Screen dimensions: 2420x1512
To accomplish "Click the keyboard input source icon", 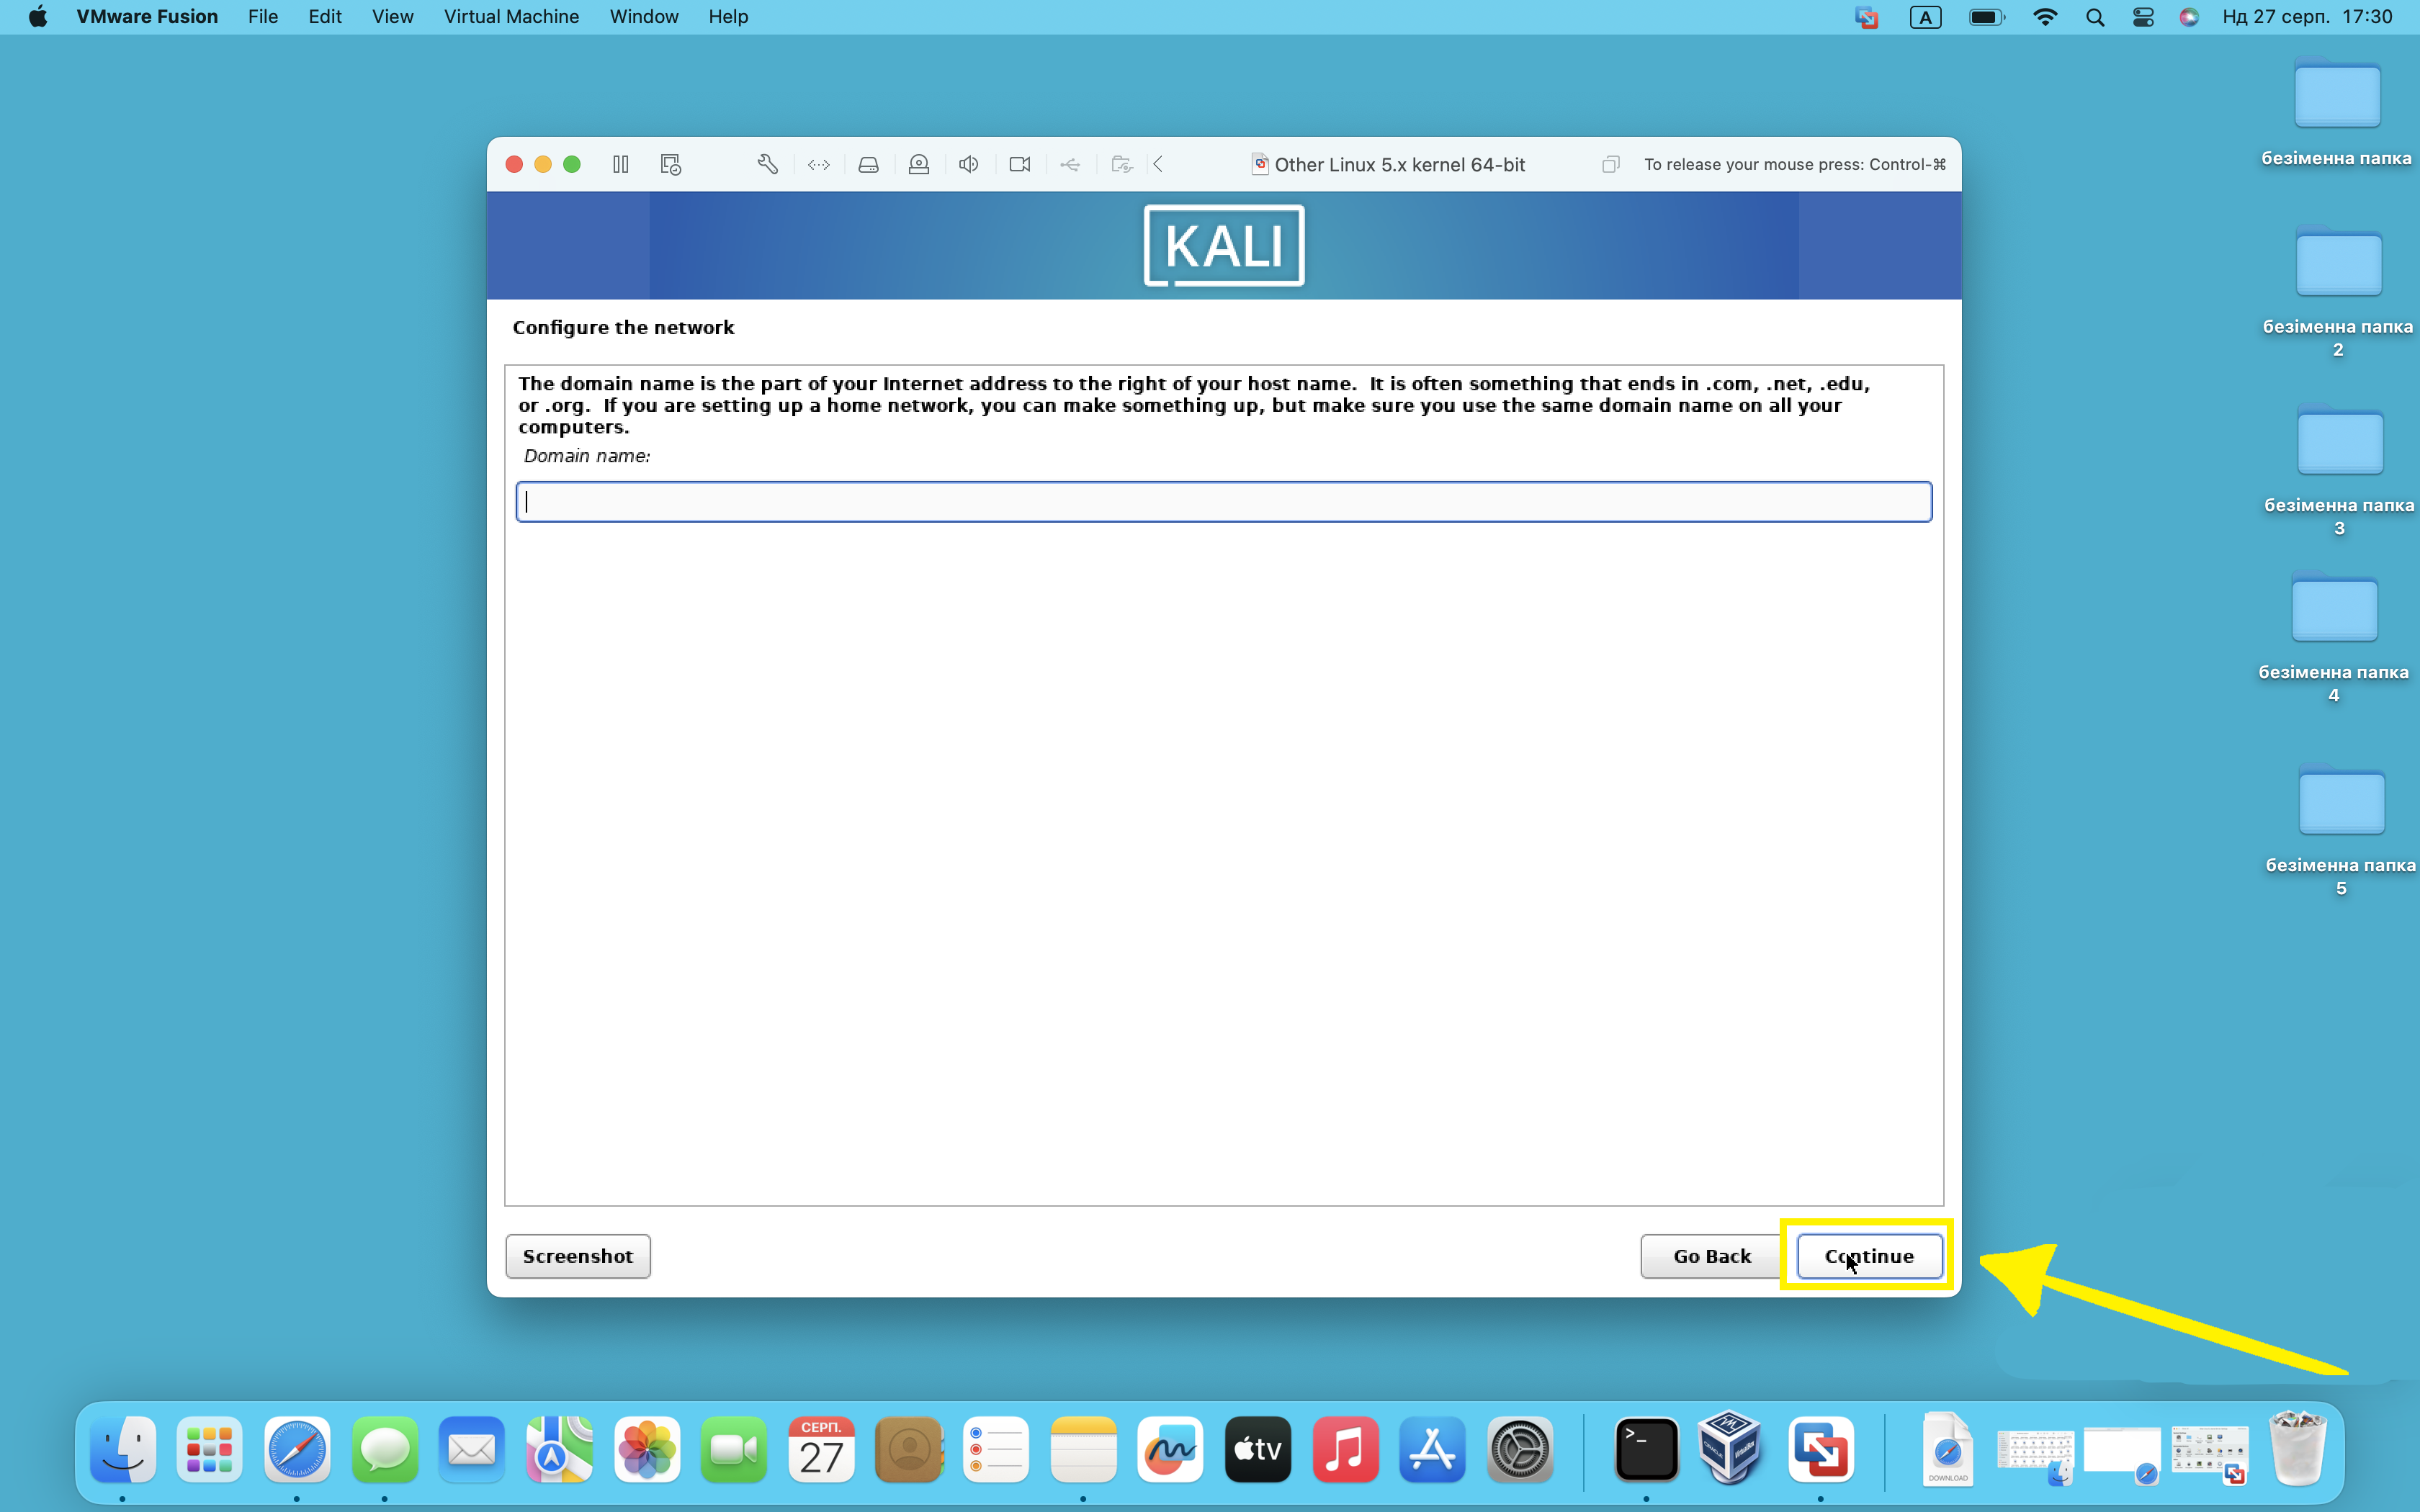I will tap(1925, 17).
